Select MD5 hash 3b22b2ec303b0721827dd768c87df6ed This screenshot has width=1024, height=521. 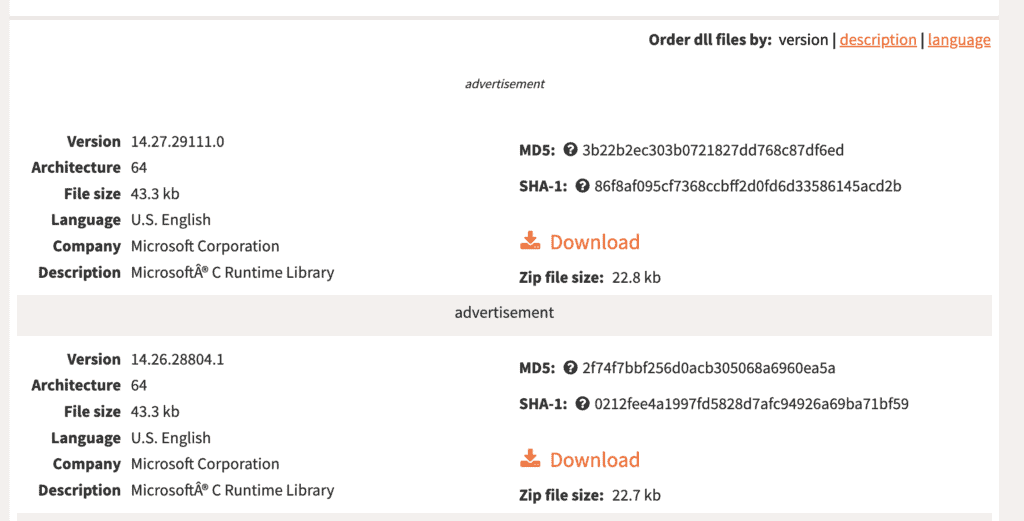[713, 150]
